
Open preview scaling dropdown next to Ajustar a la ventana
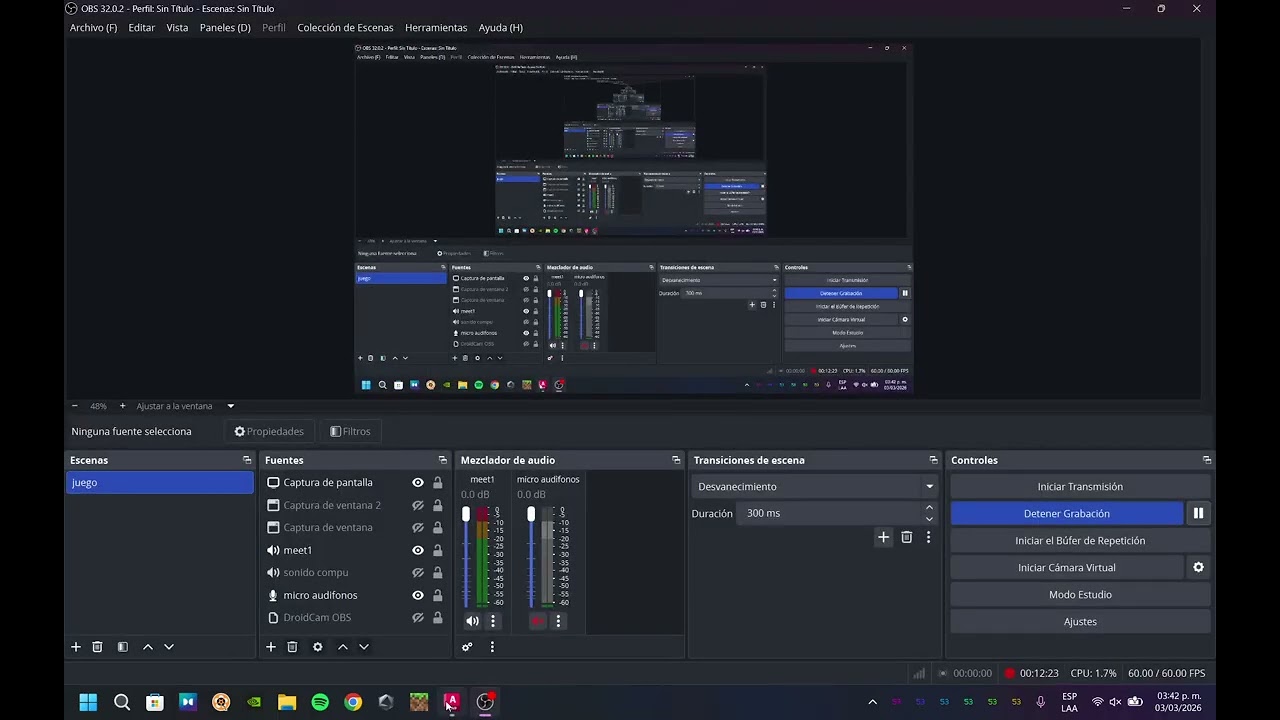tap(230, 406)
